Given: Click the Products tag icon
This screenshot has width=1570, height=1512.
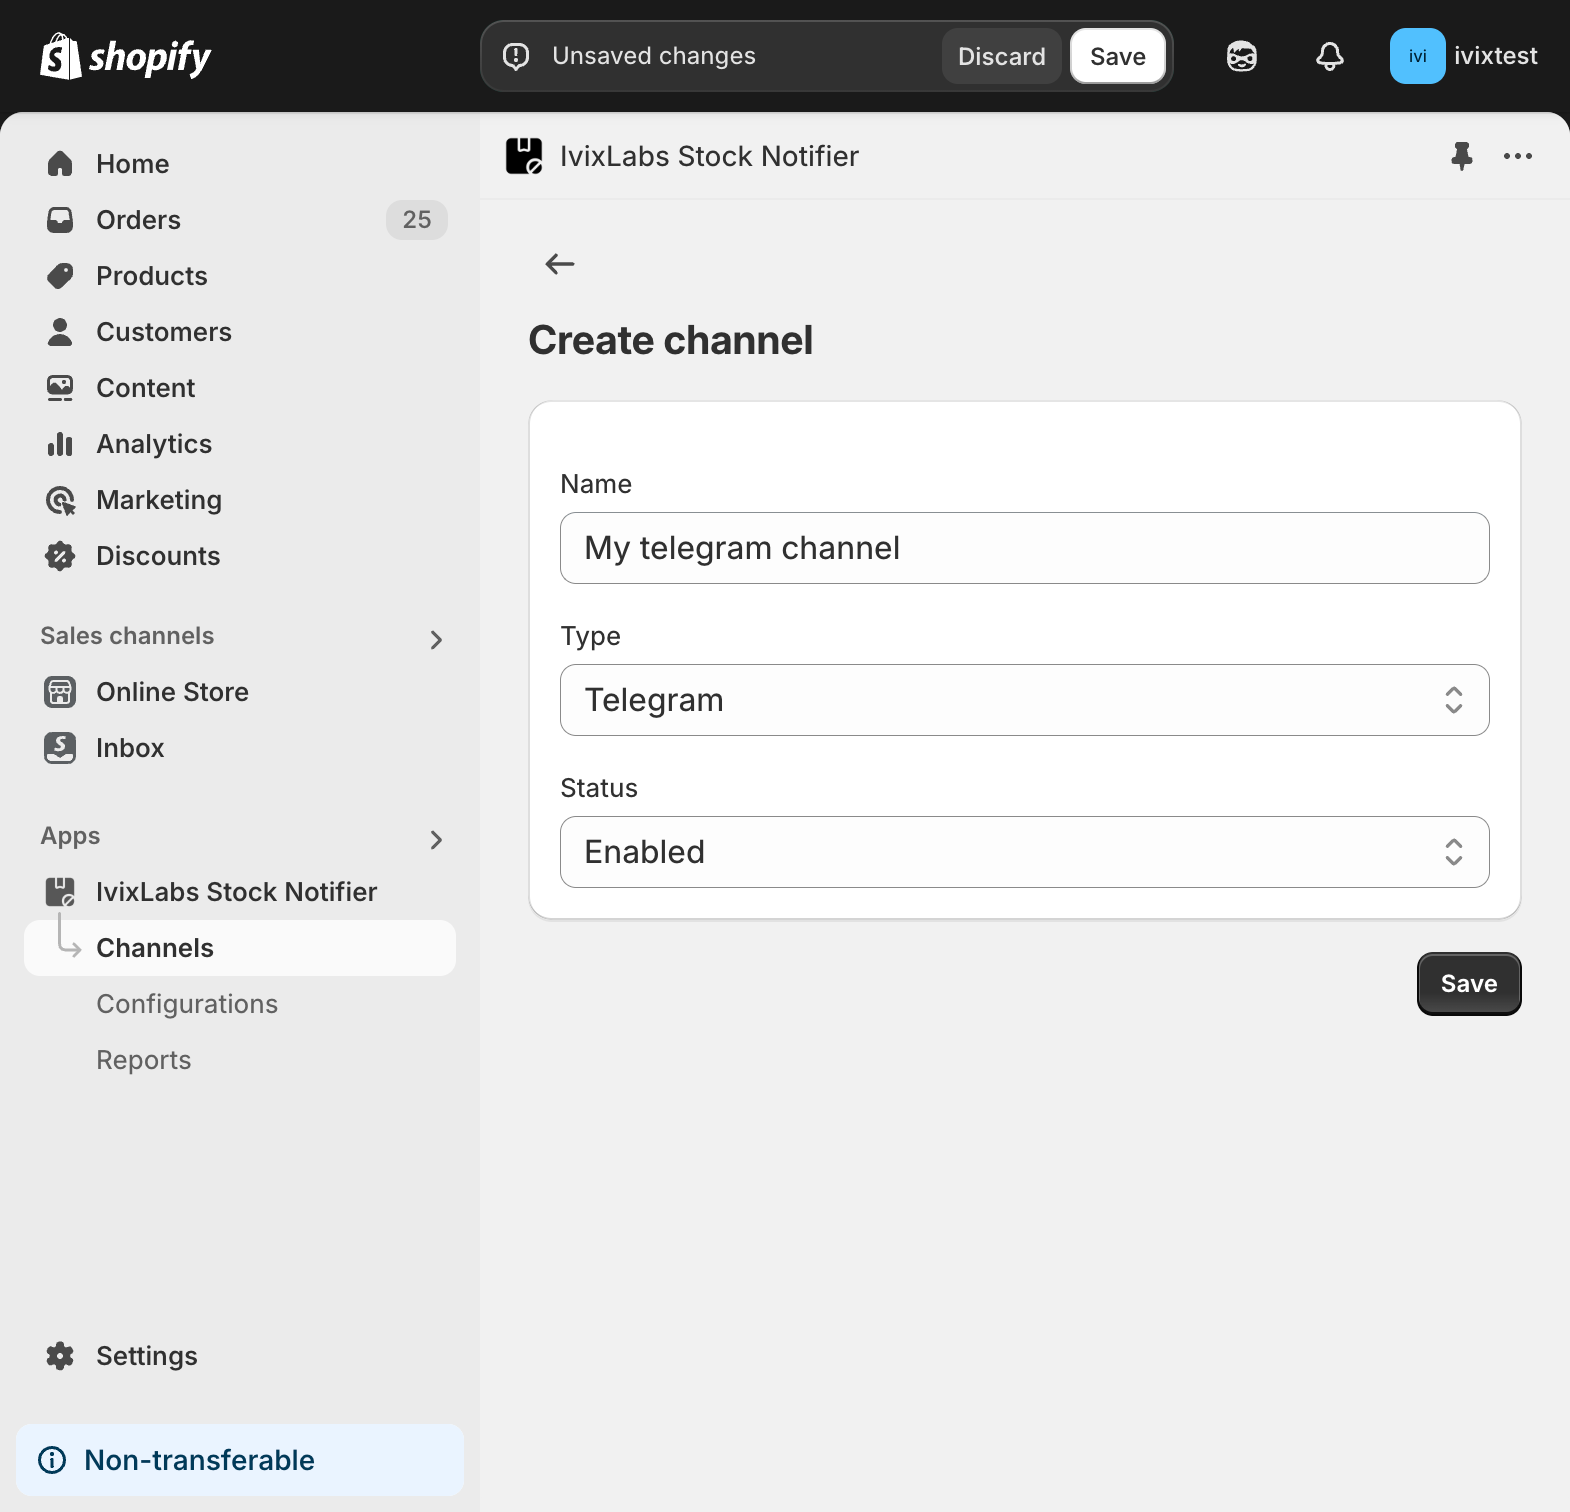Looking at the screenshot, I should (60, 276).
